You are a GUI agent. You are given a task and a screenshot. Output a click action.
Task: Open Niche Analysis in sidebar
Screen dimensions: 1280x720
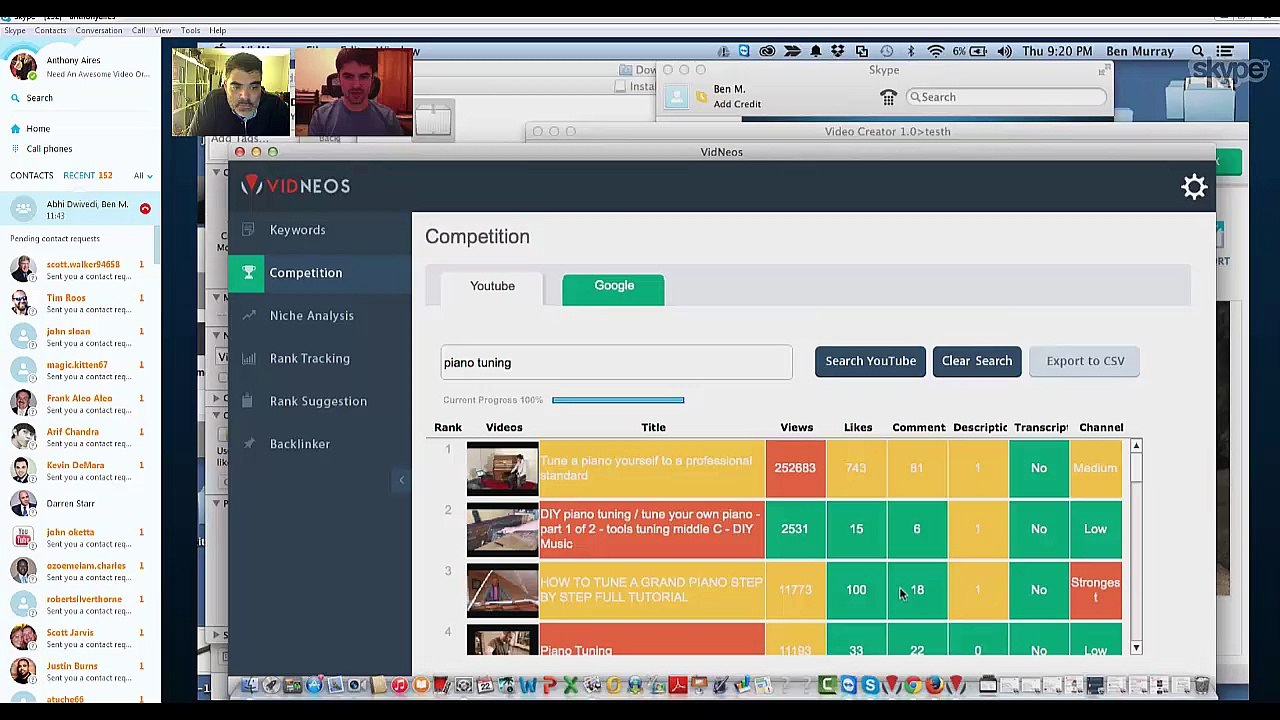[x=311, y=316]
